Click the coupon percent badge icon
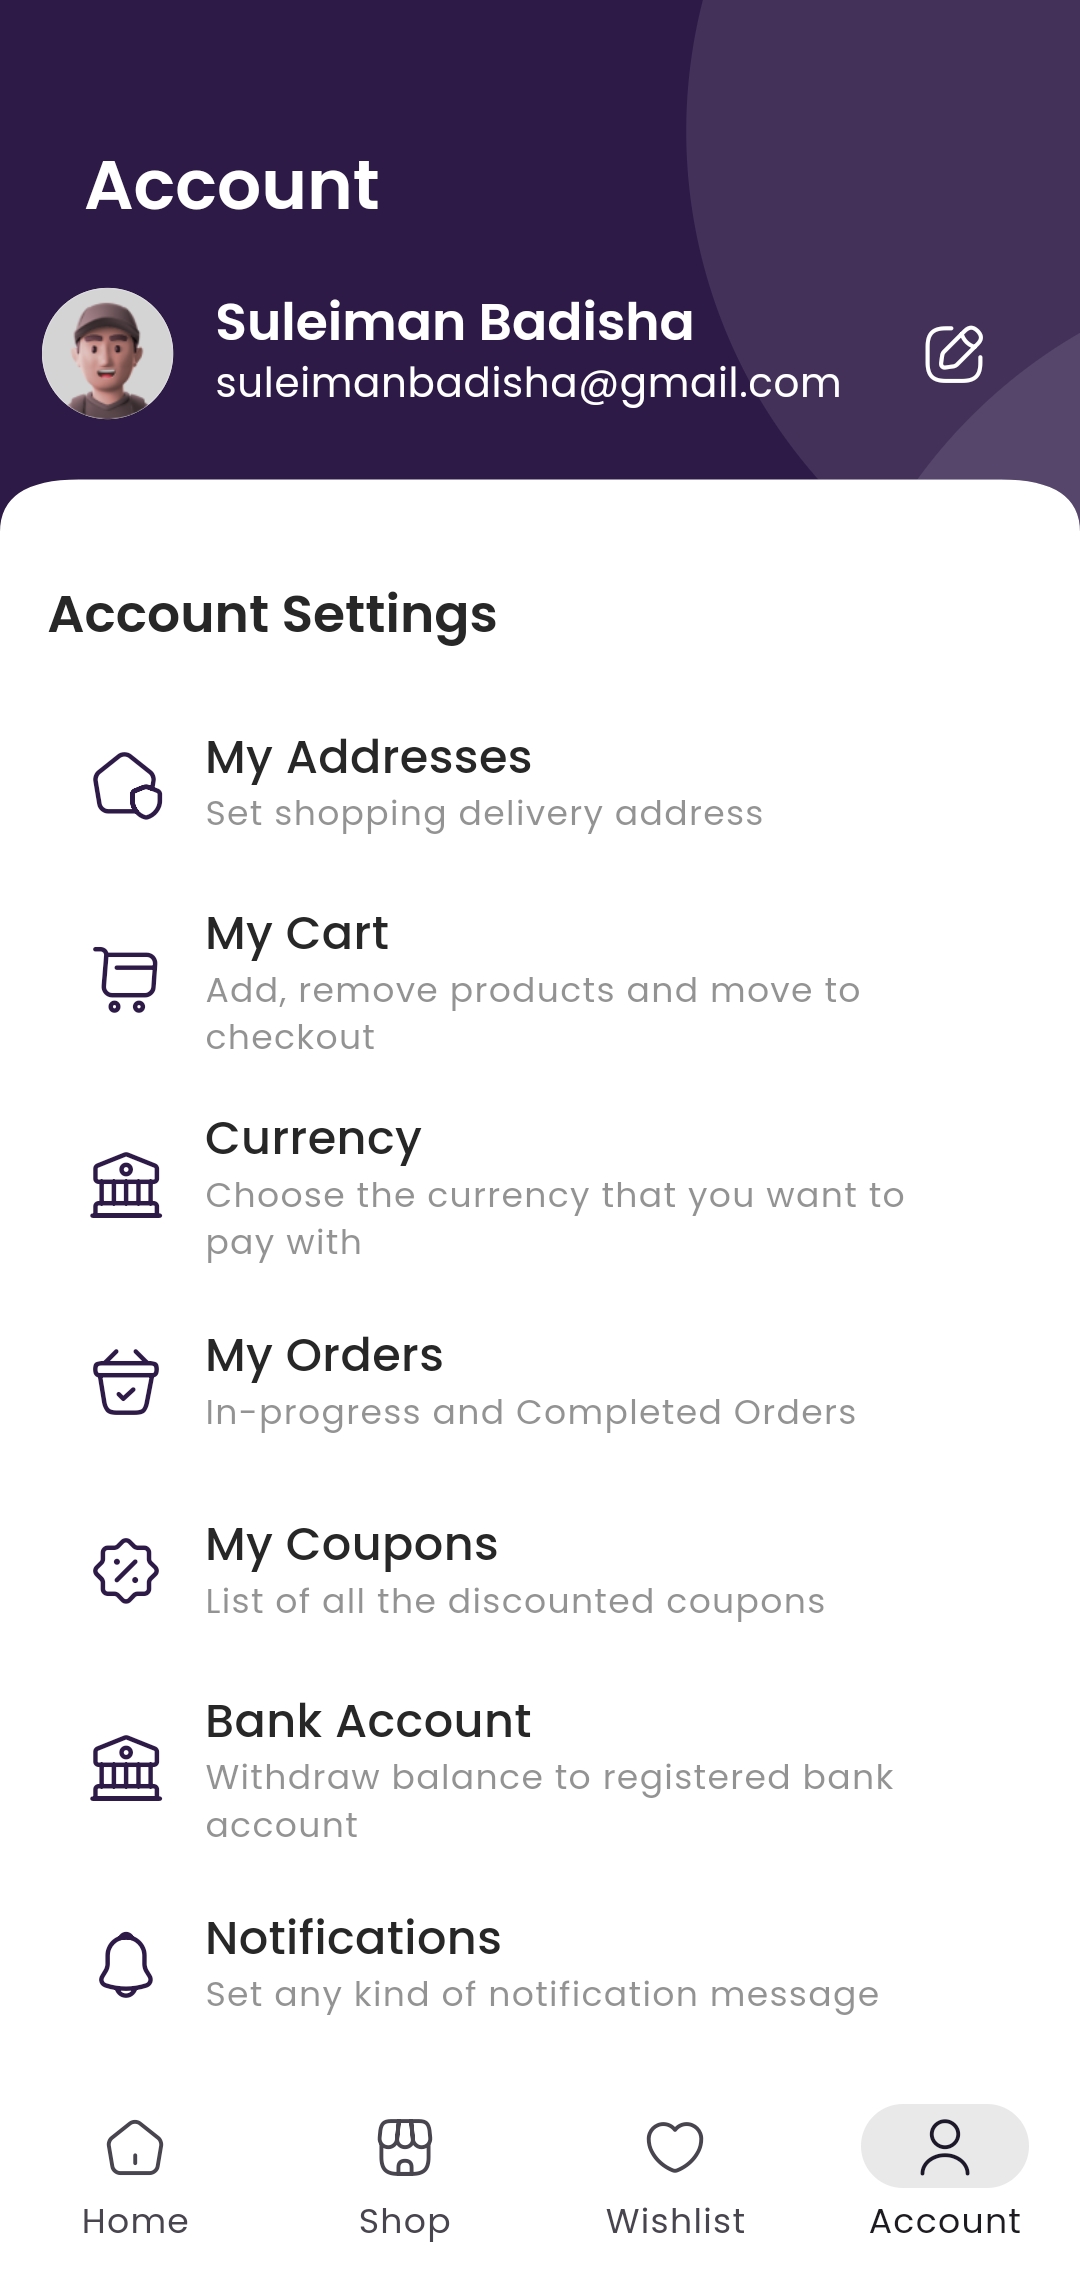 (x=126, y=1571)
